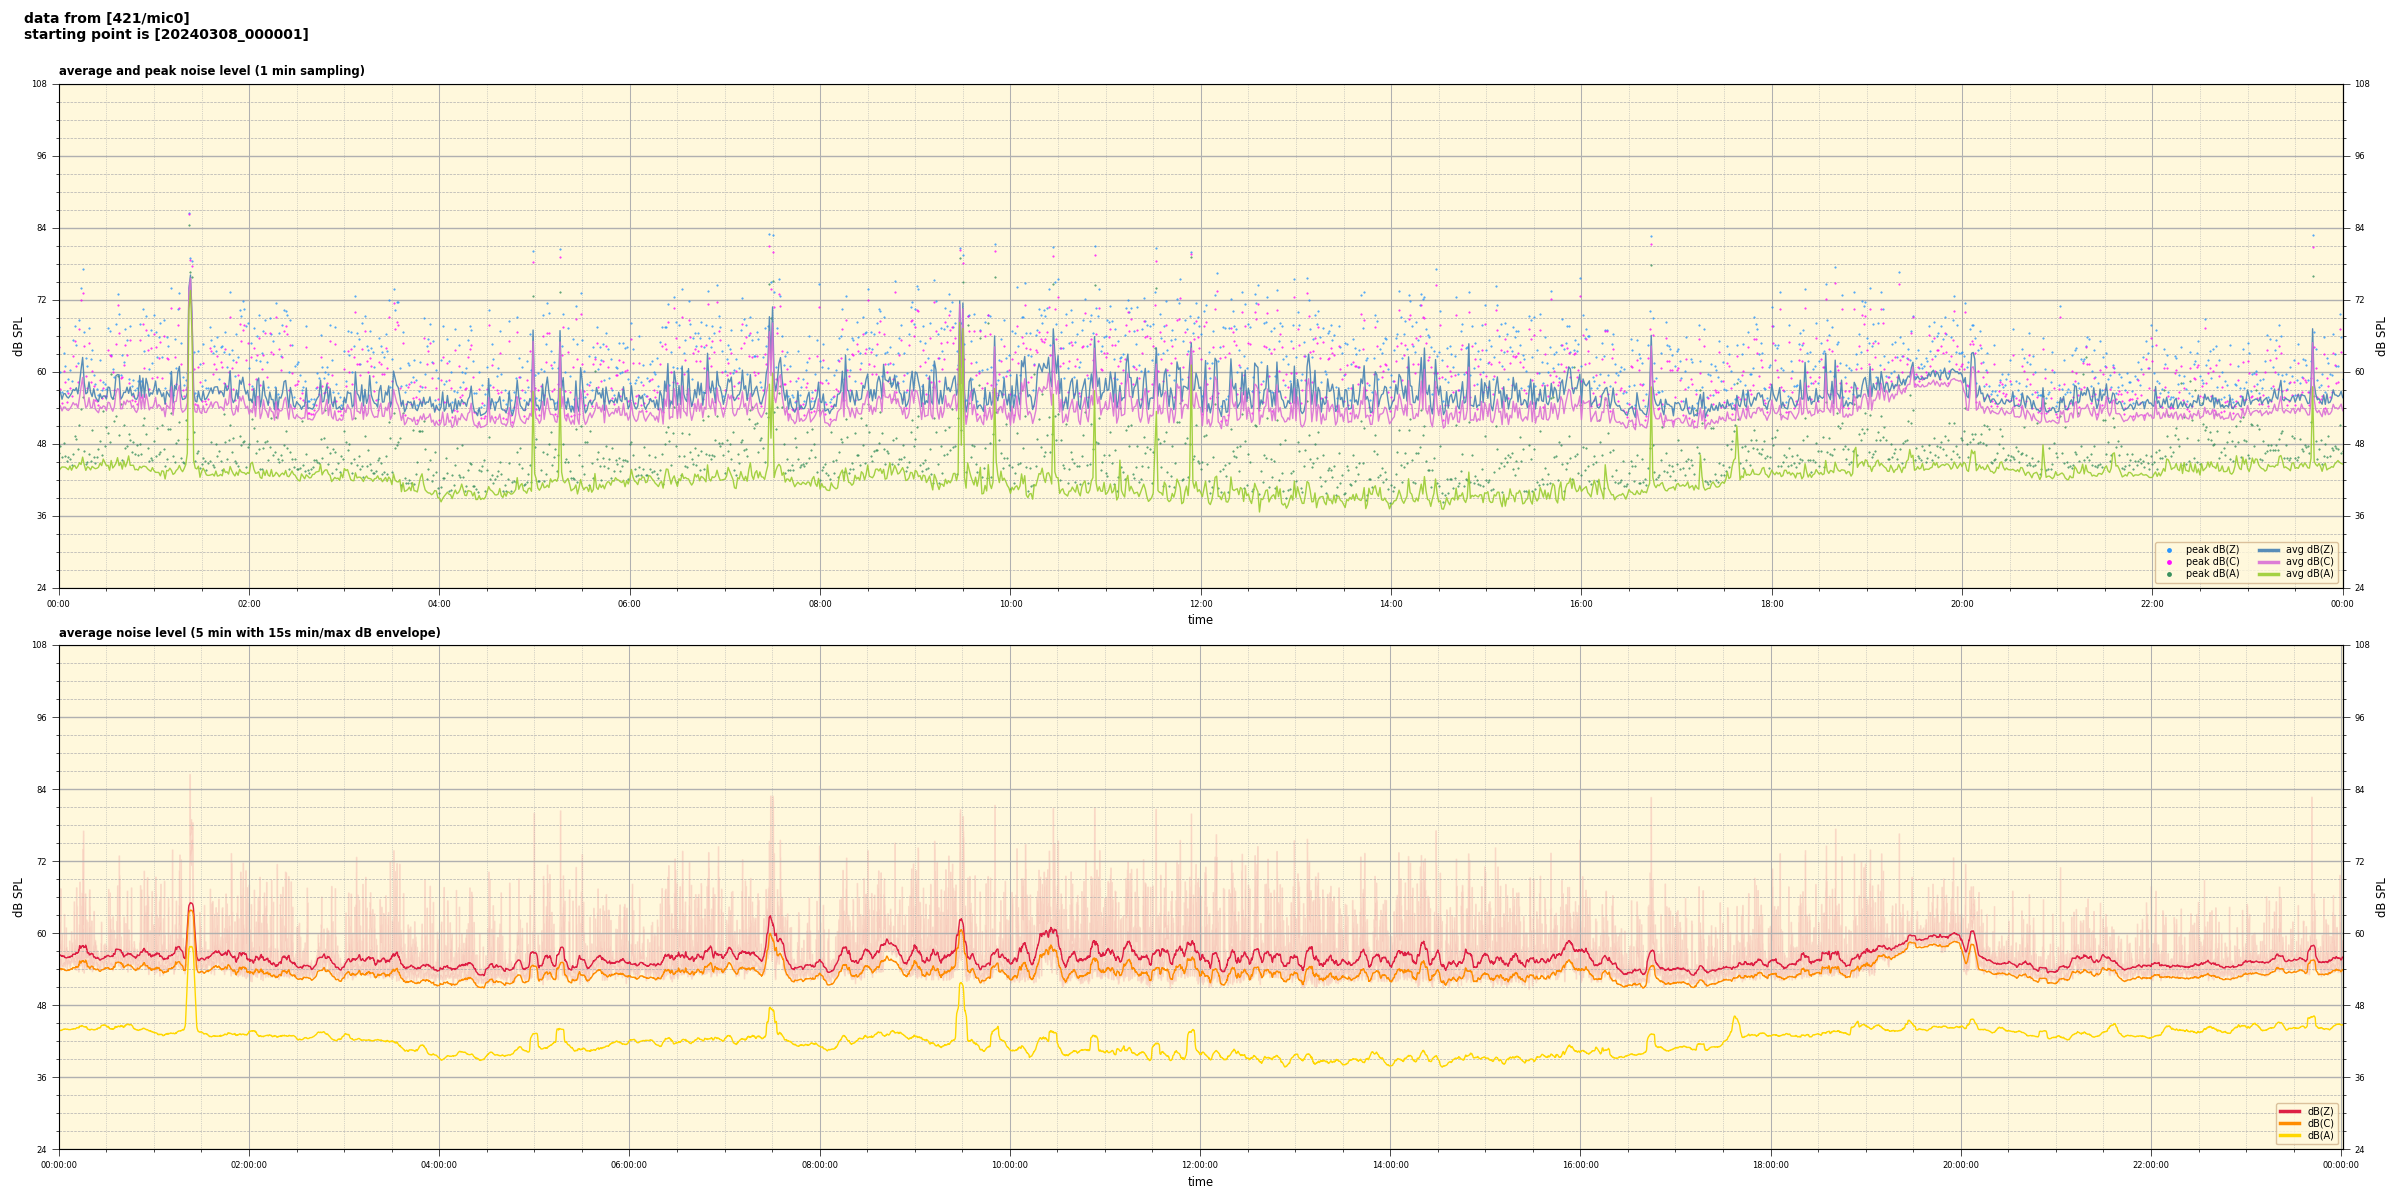Click the yellow dB(A) line in lower legend
The image size is (2400, 1200).
[2290, 1135]
